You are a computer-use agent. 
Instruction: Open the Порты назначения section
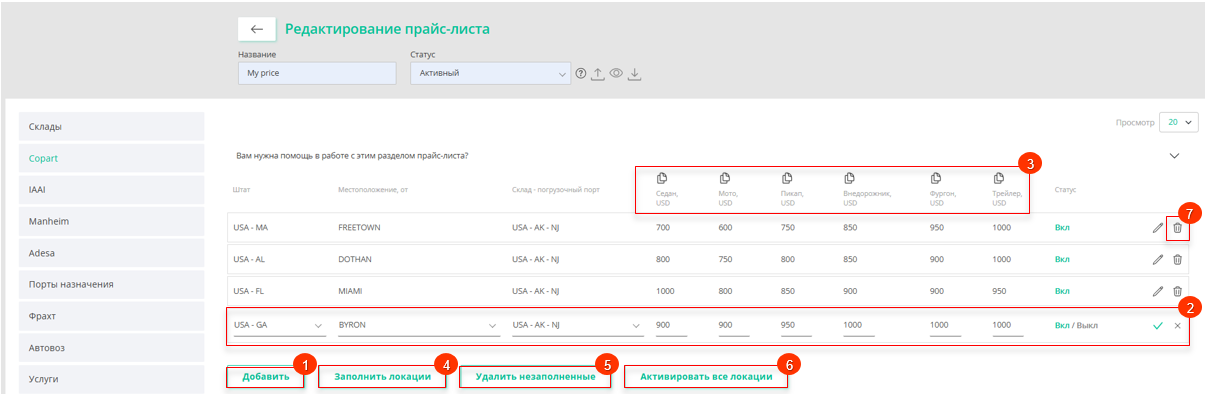point(111,284)
